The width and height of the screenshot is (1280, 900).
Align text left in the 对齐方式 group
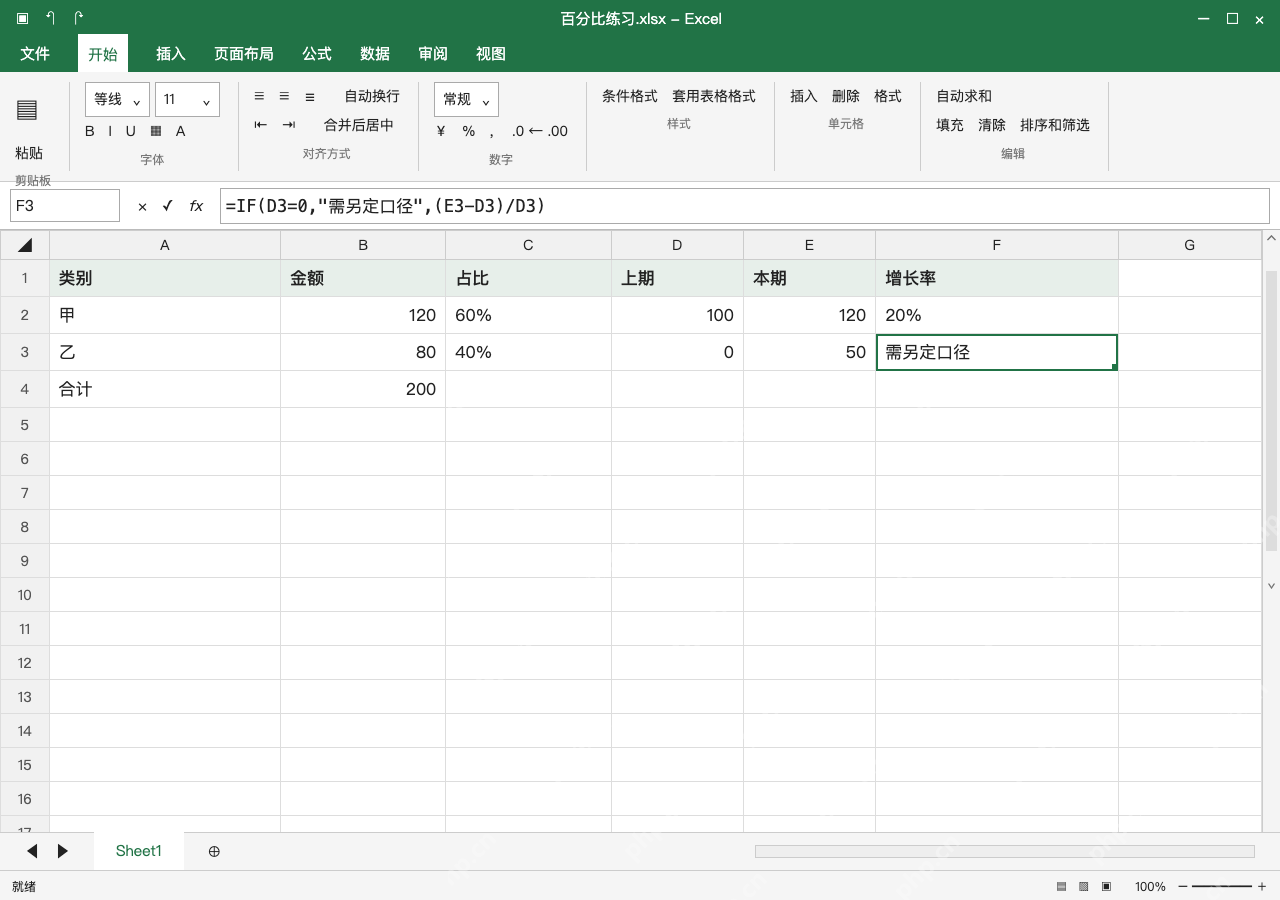pos(259,96)
